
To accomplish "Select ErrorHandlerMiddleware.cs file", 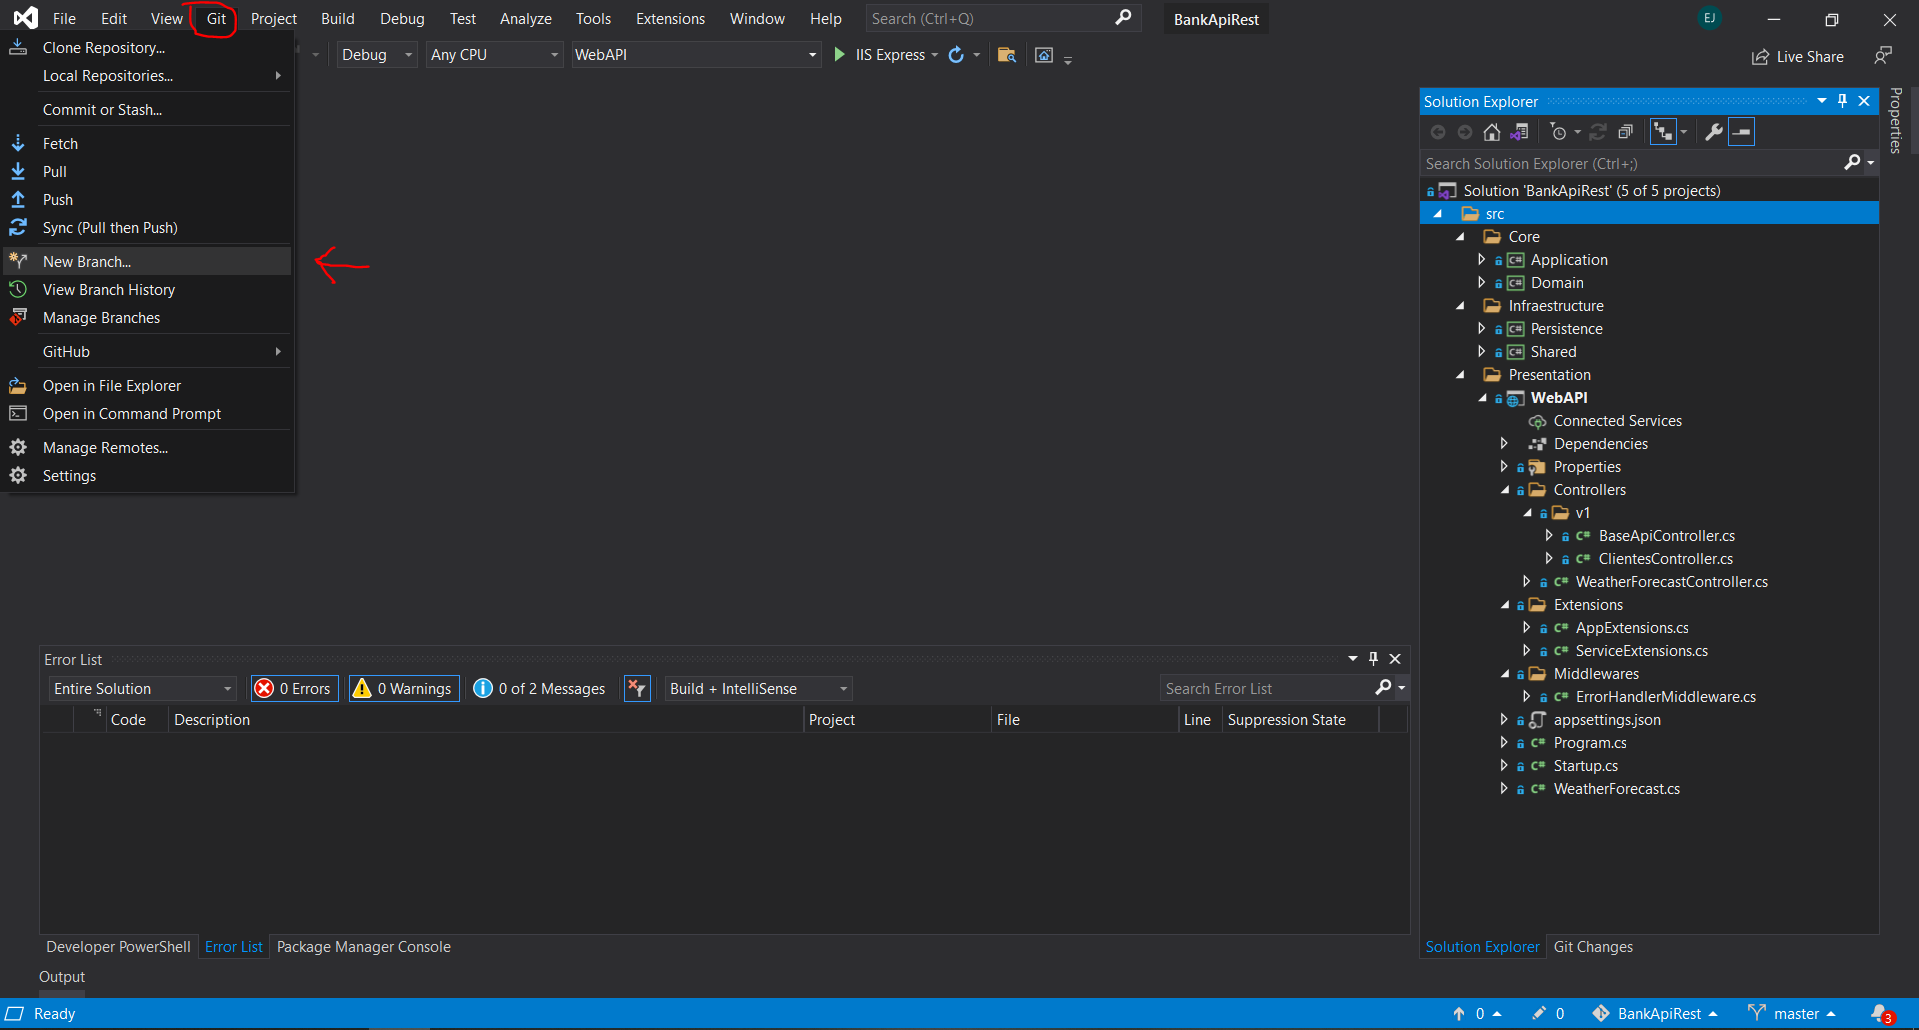I will [1665, 697].
